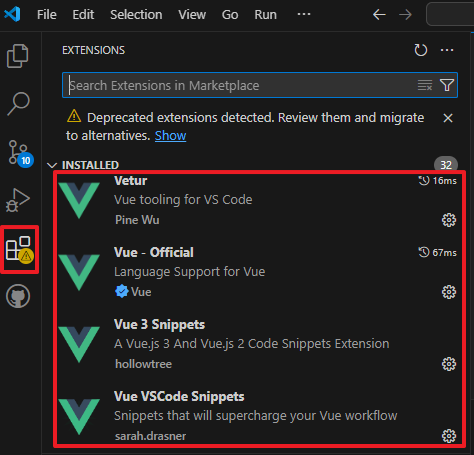Open the Run menu
Screen dimensions: 474x455
click(x=266, y=15)
